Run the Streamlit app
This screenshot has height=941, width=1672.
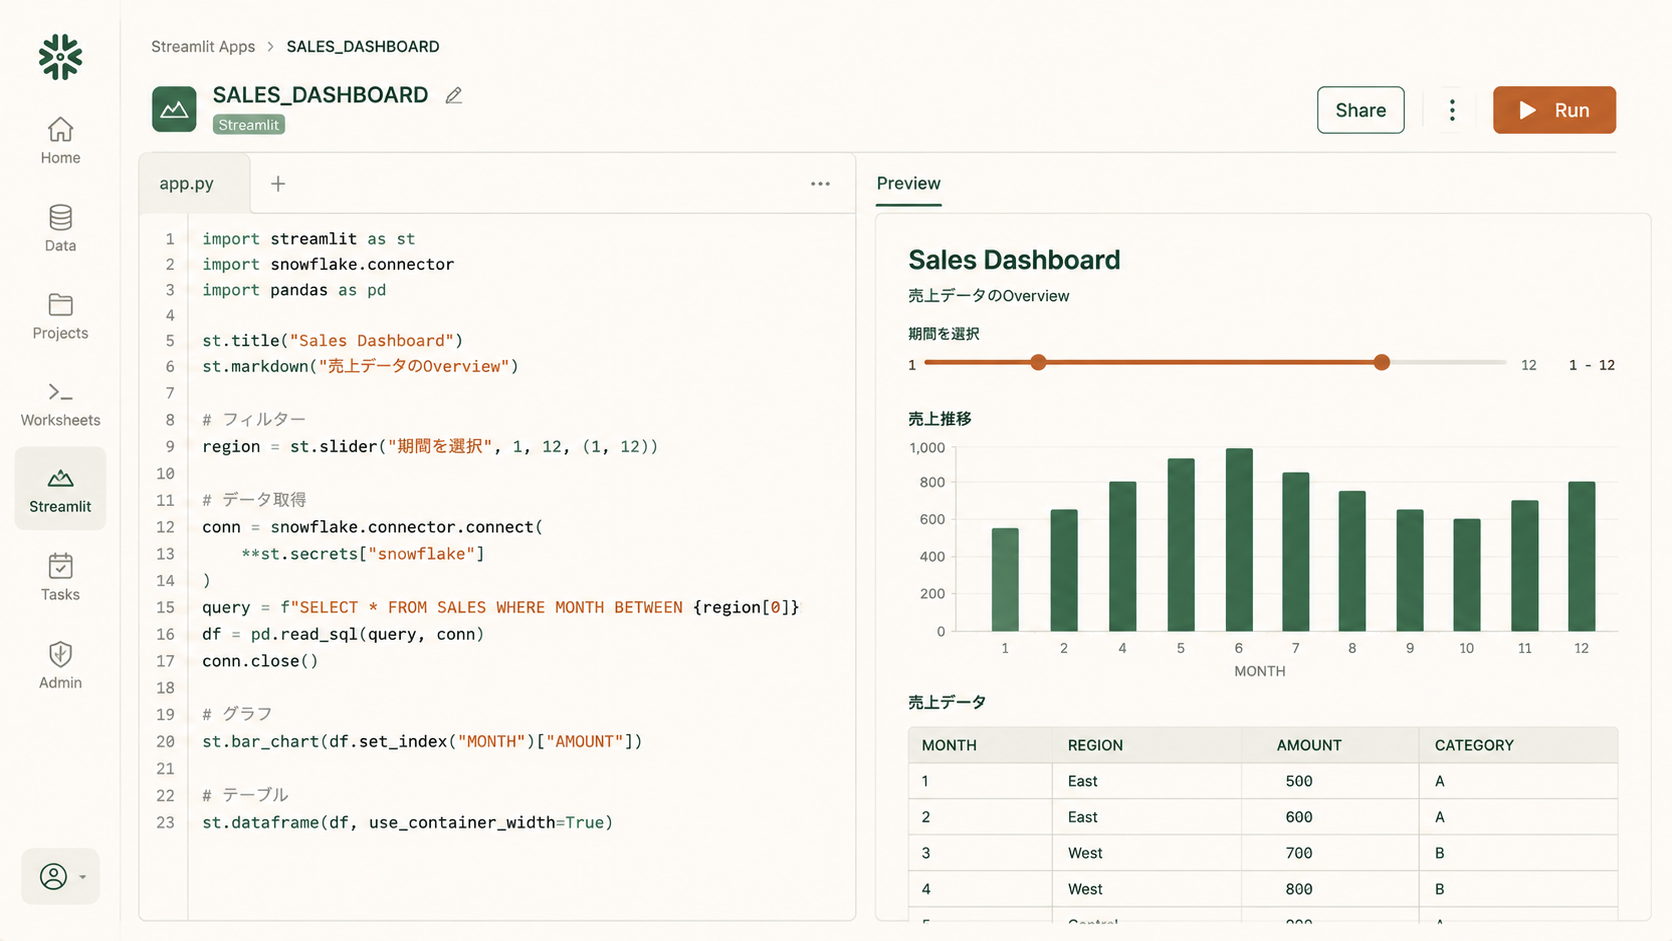pos(1554,110)
